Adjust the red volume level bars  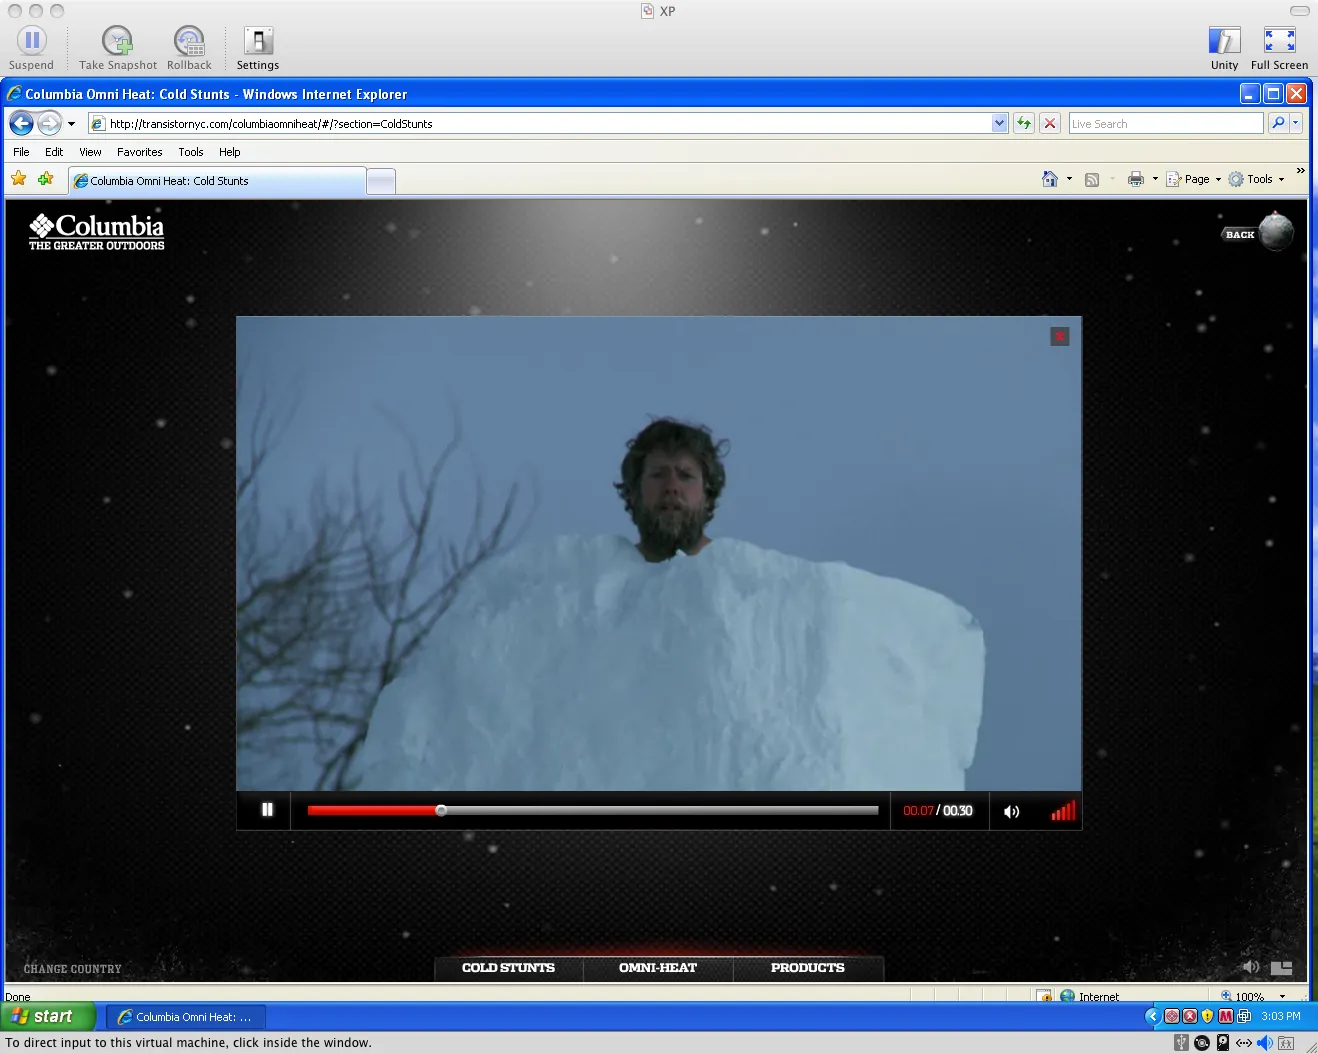pyautogui.click(x=1063, y=810)
